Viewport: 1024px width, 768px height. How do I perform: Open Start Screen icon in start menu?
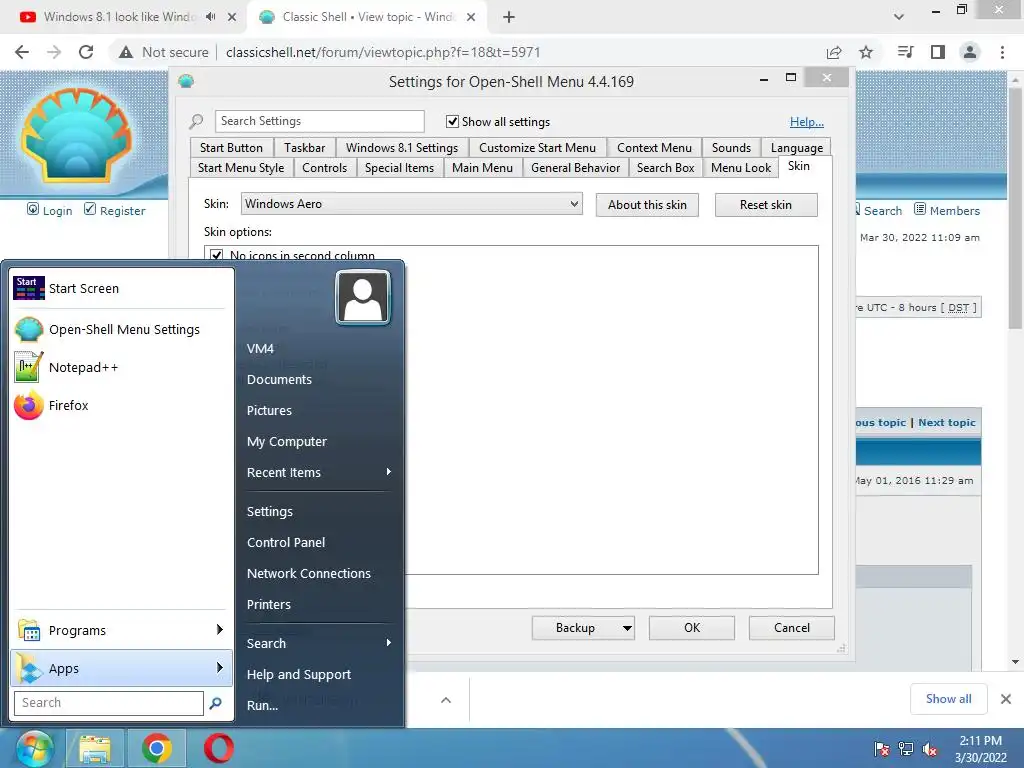tap(29, 288)
